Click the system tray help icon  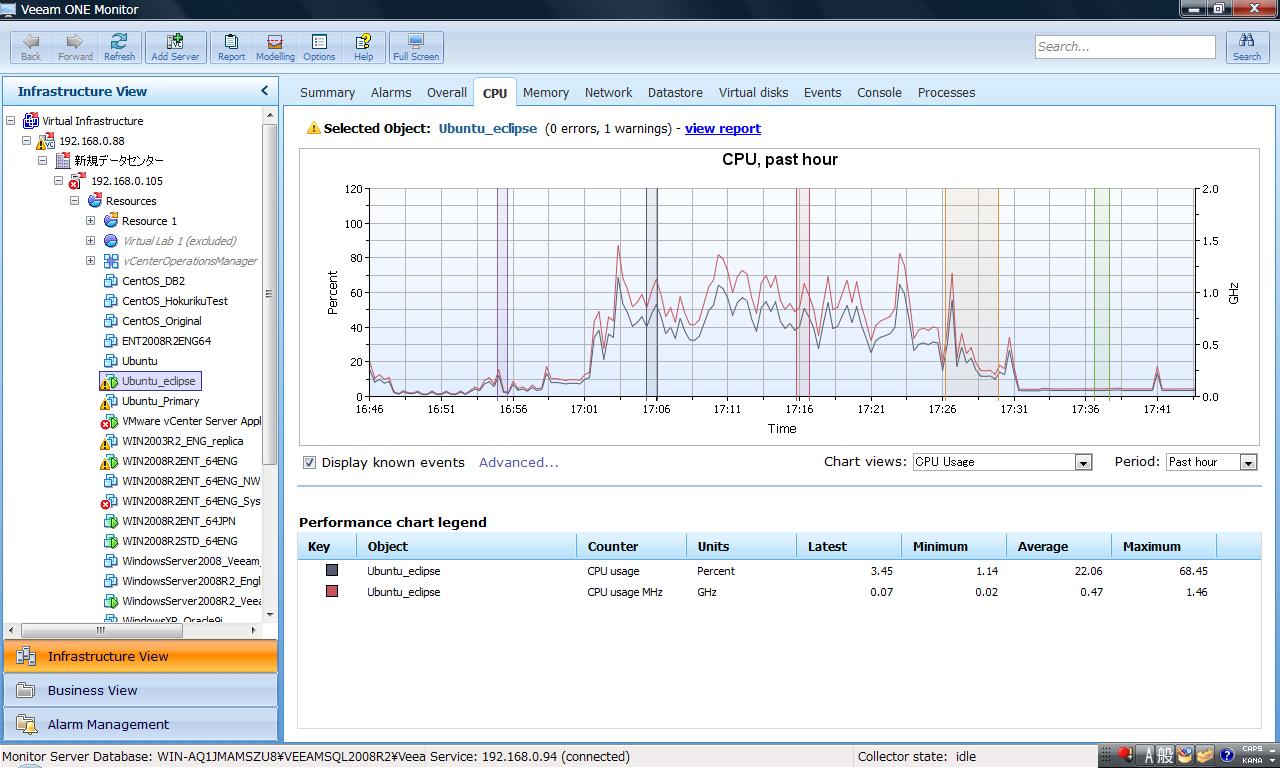pos(1227,756)
